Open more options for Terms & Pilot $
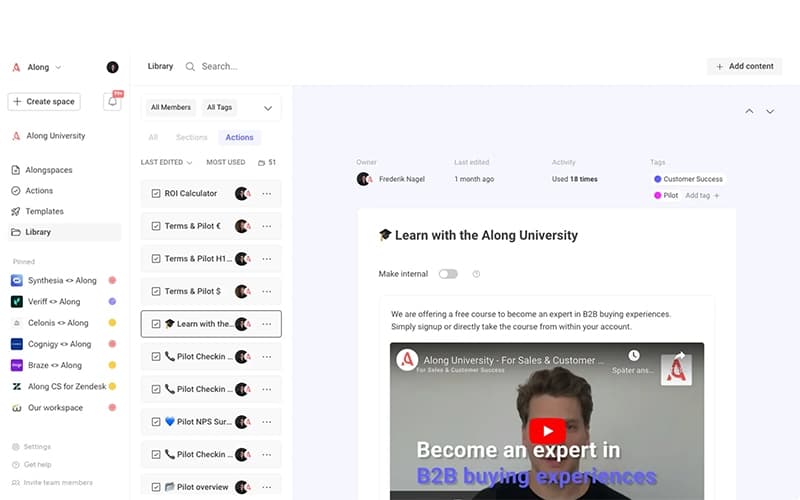The width and height of the screenshot is (800, 500). point(266,291)
